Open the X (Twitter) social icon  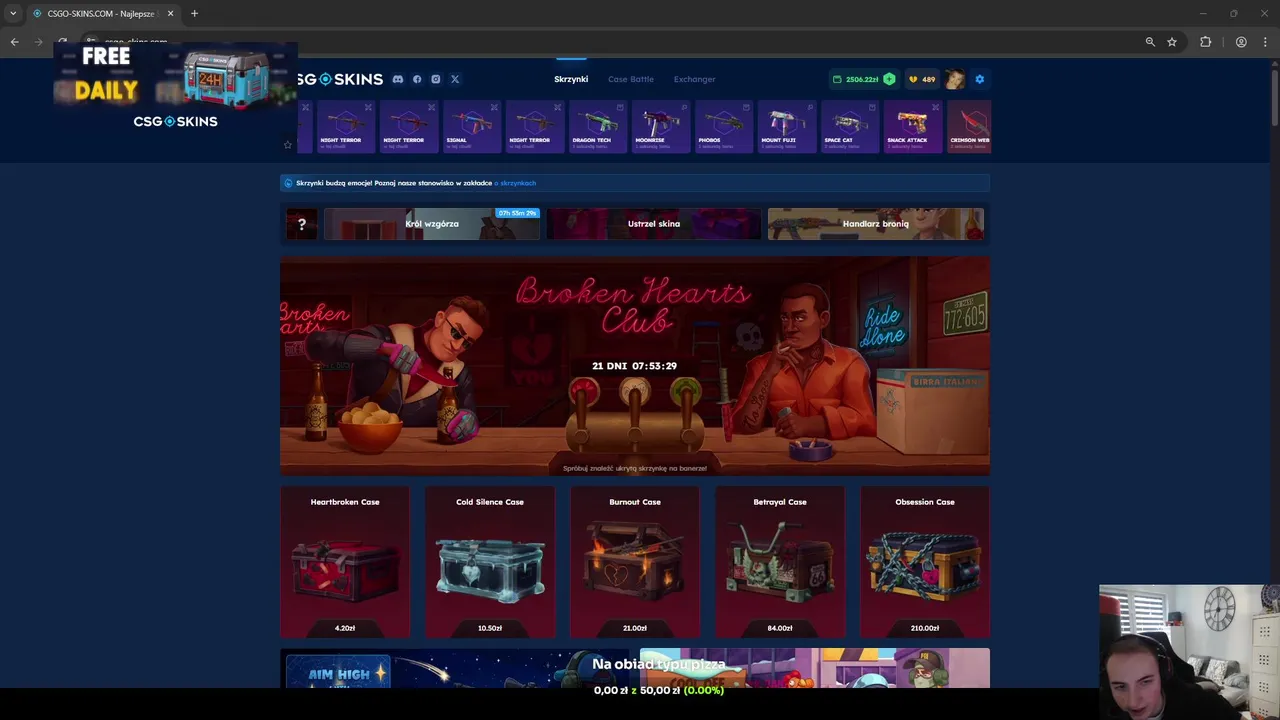coord(455,79)
